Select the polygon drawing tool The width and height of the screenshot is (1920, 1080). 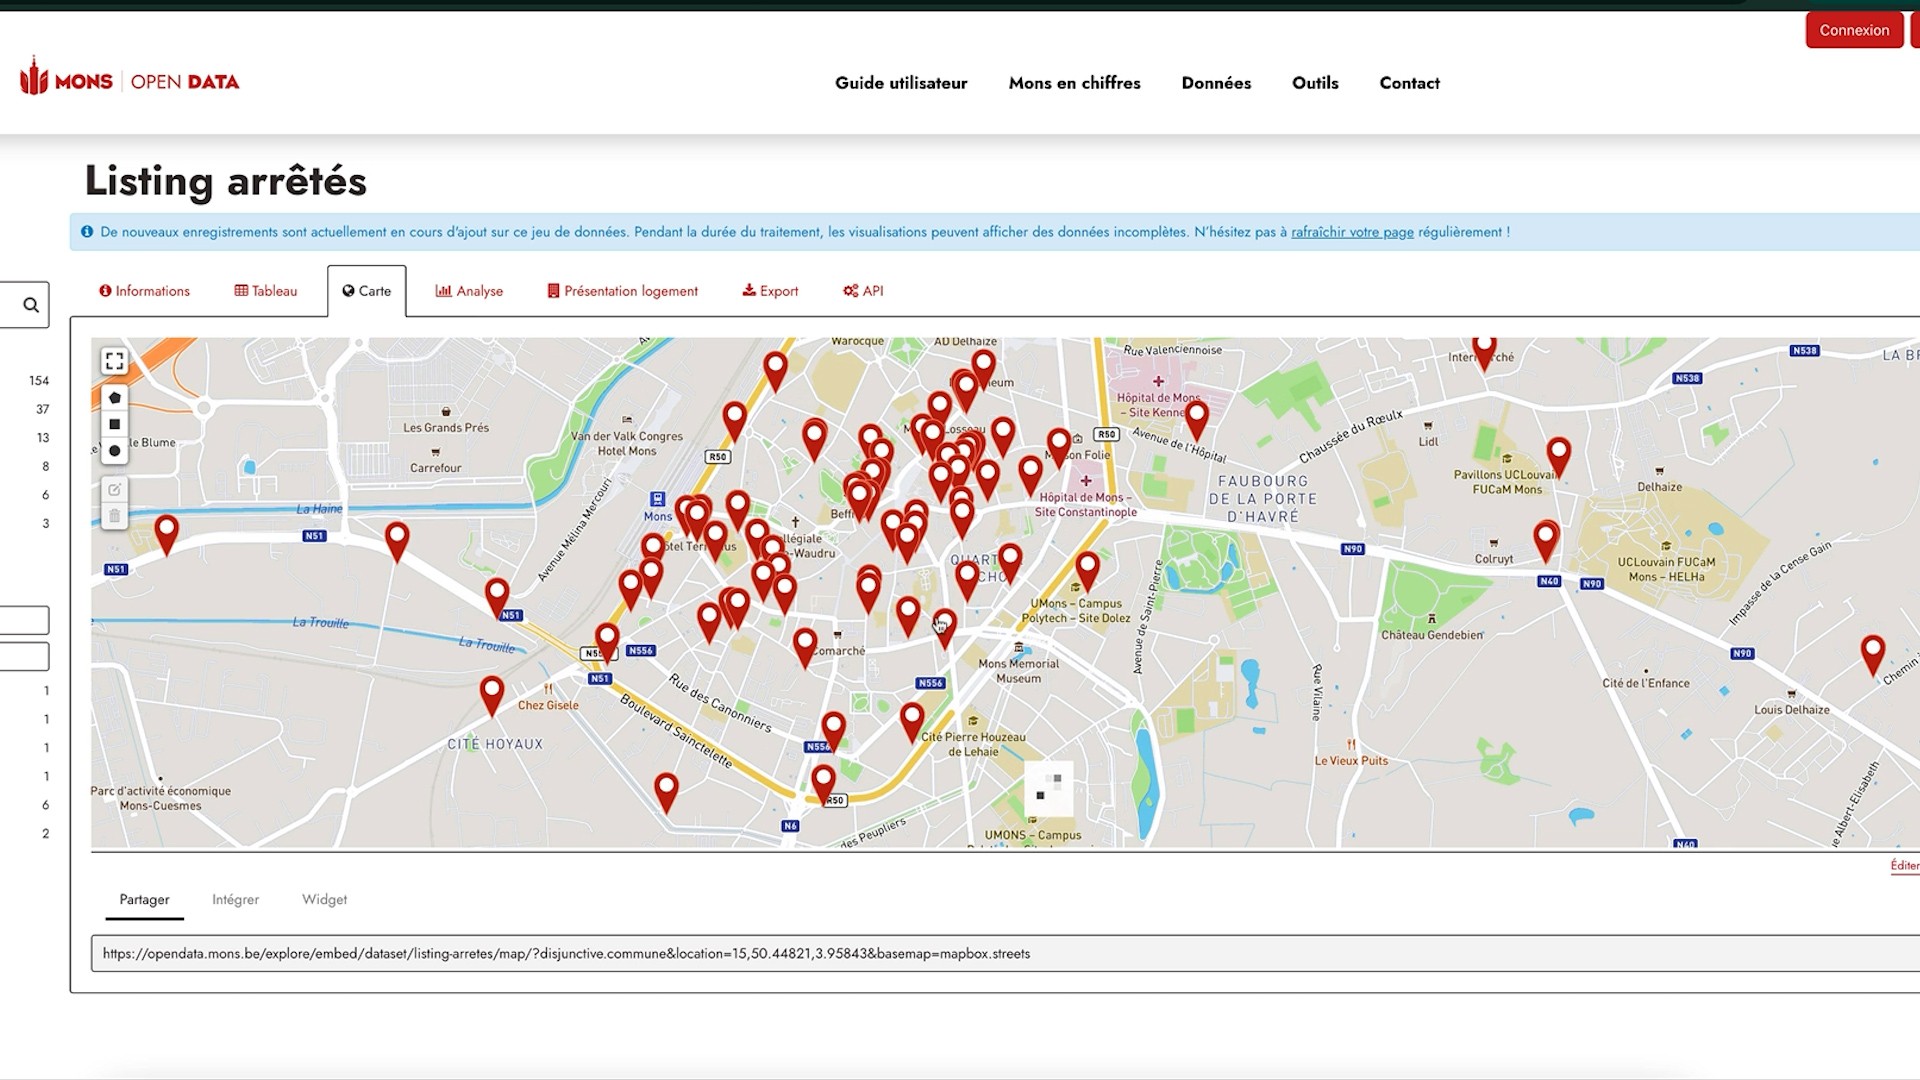[x=114, y=398]
